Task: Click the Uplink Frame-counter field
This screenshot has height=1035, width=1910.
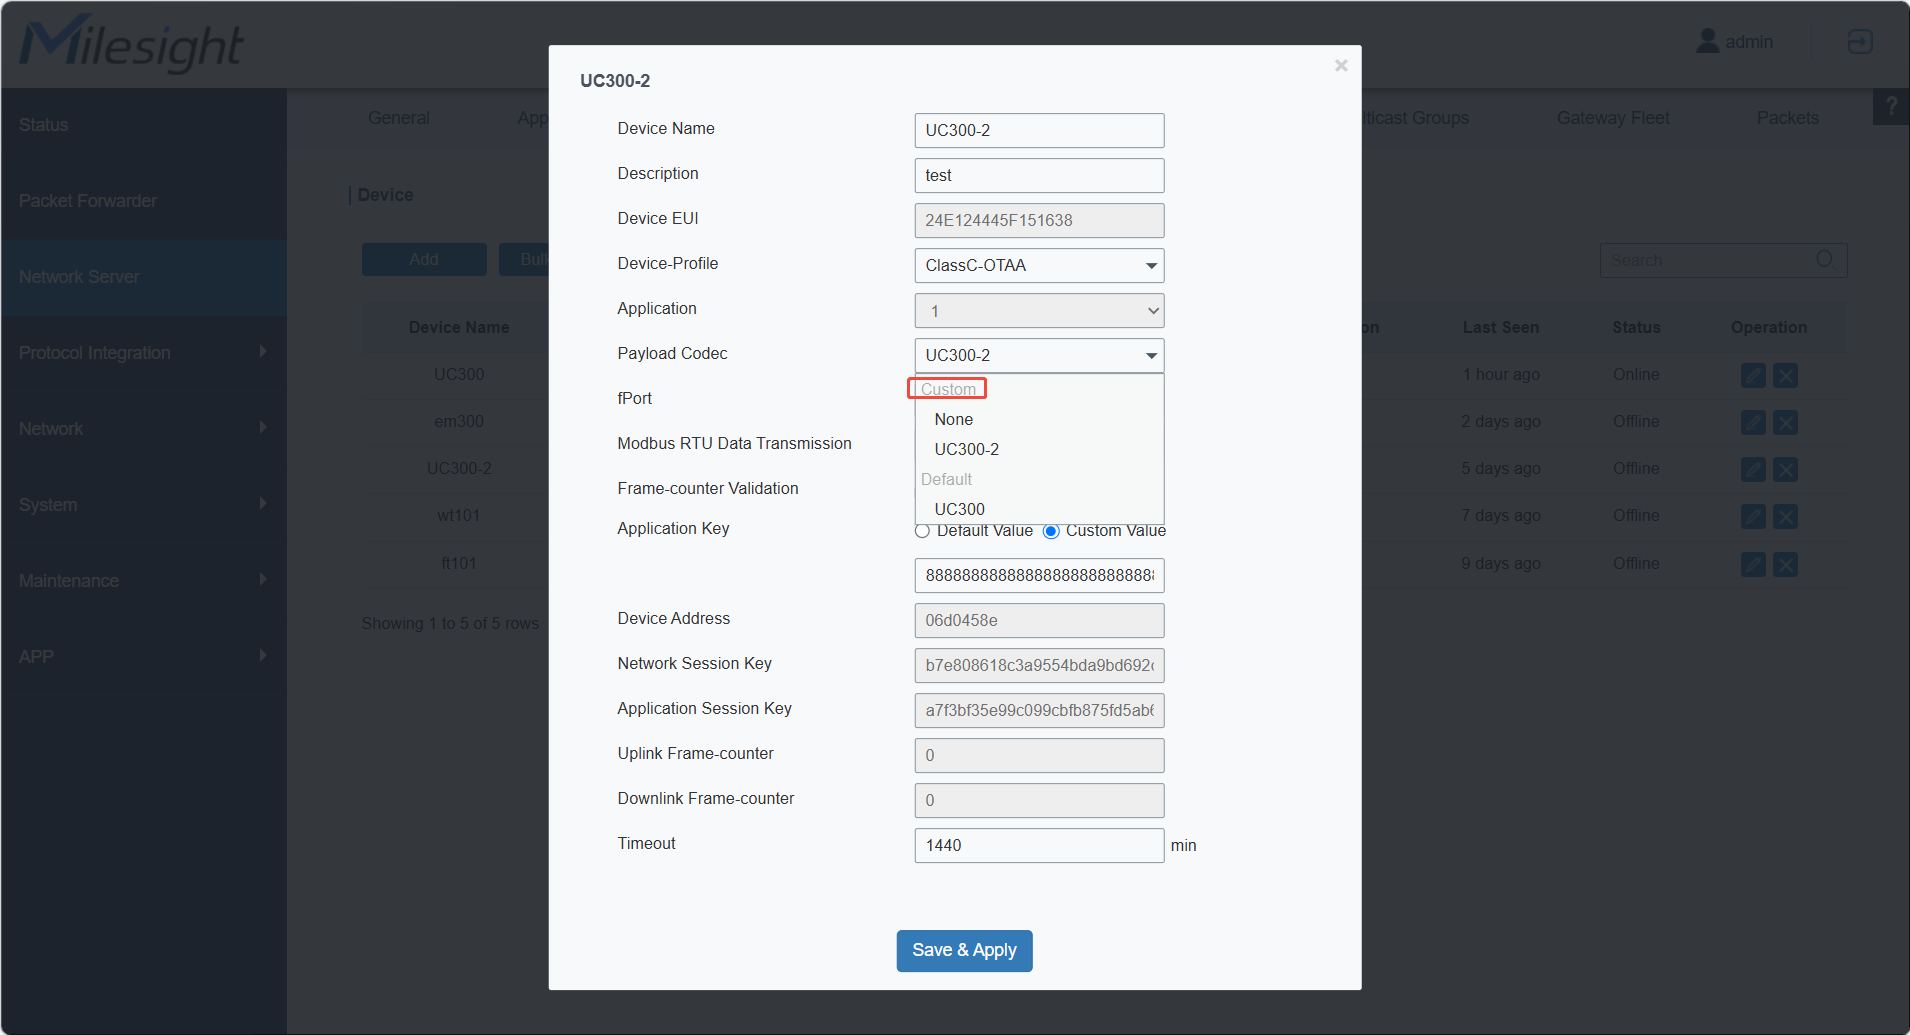Action: (1039, 755)
